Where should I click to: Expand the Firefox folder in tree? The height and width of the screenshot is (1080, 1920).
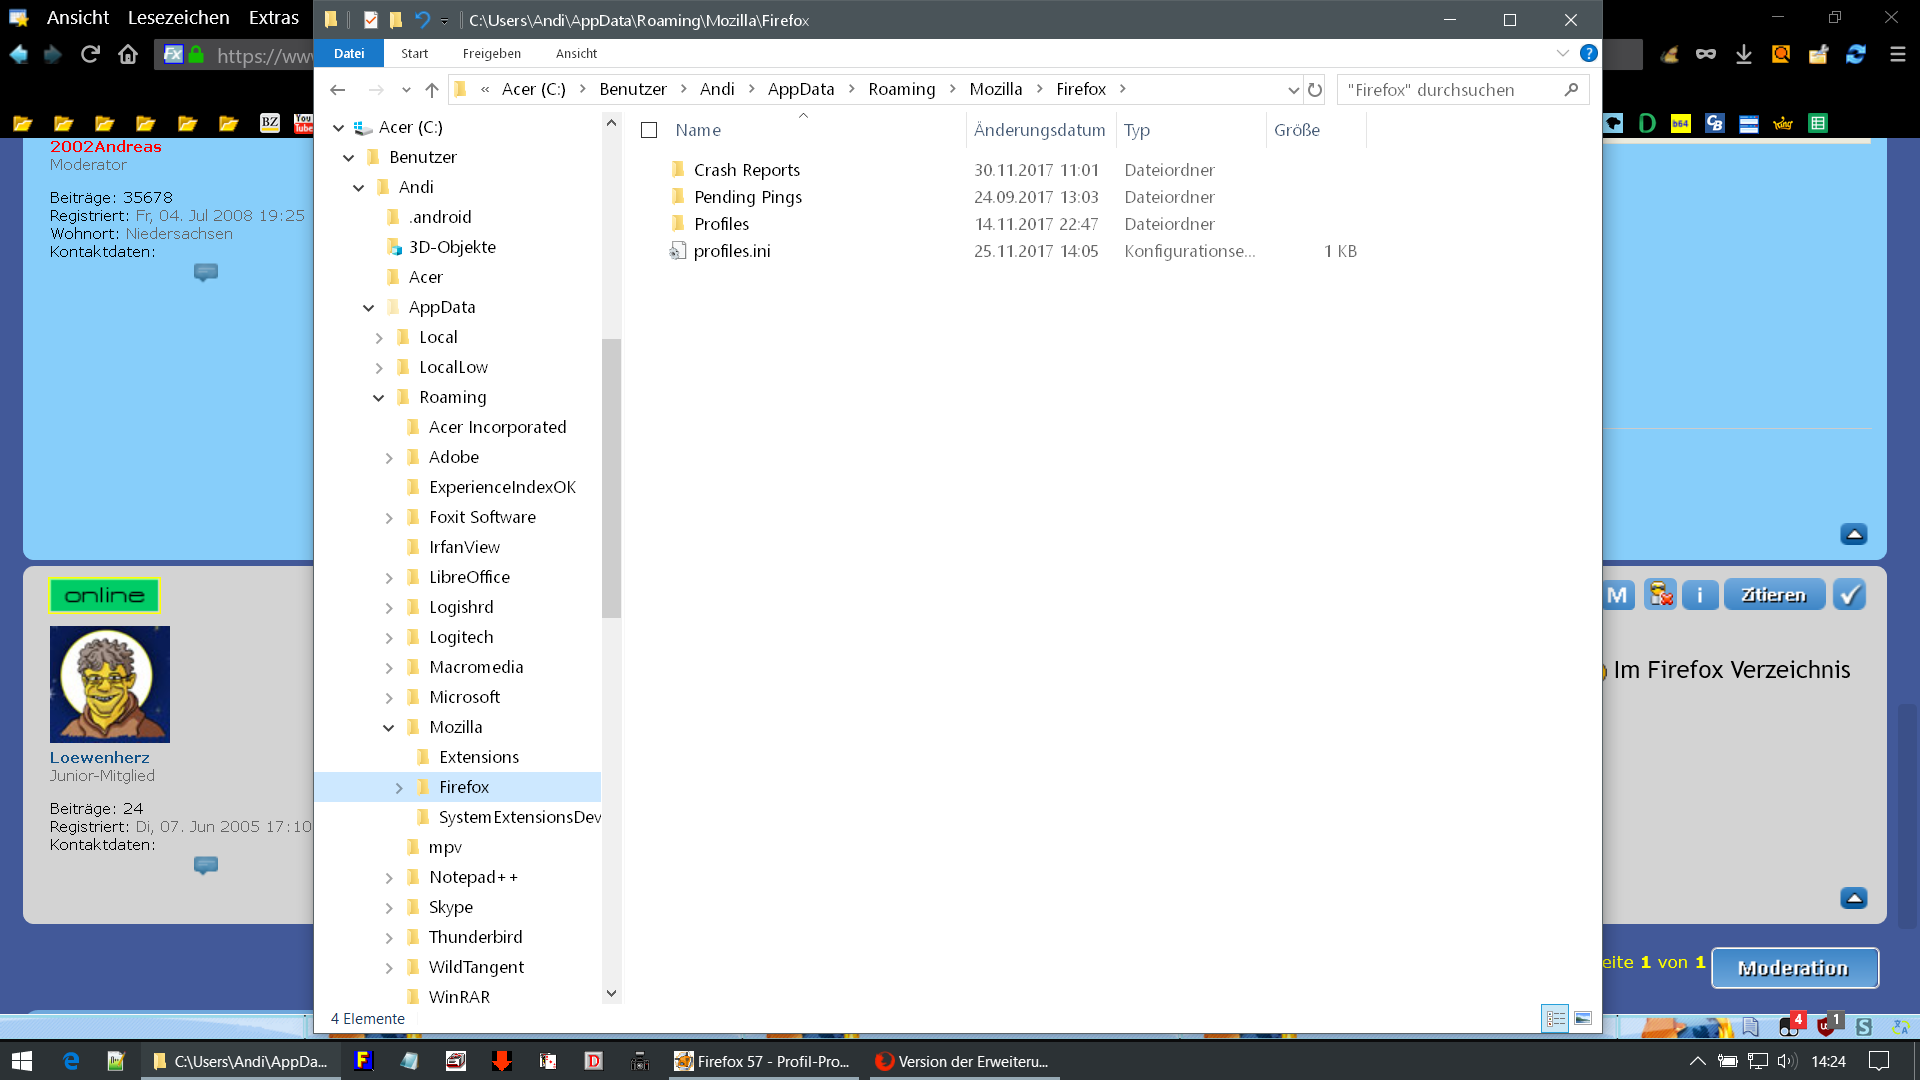point(399,788)
